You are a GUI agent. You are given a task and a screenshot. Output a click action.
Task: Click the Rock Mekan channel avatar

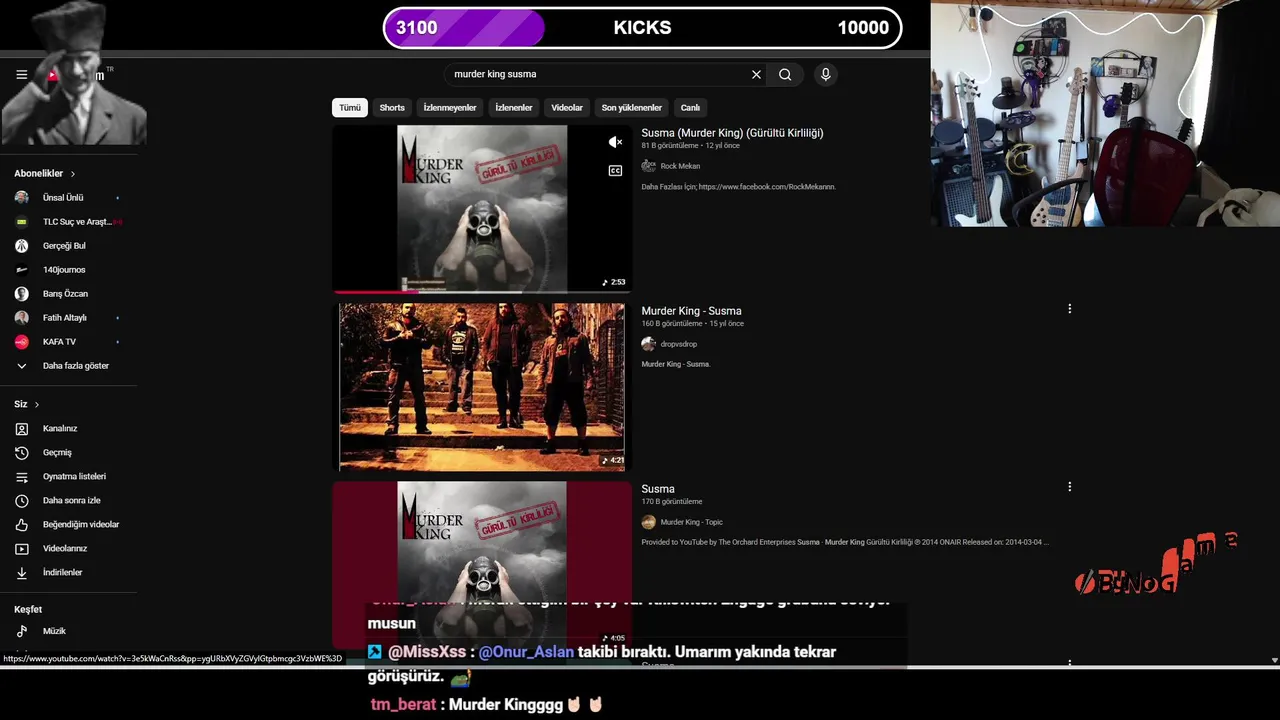pos(648,166)
